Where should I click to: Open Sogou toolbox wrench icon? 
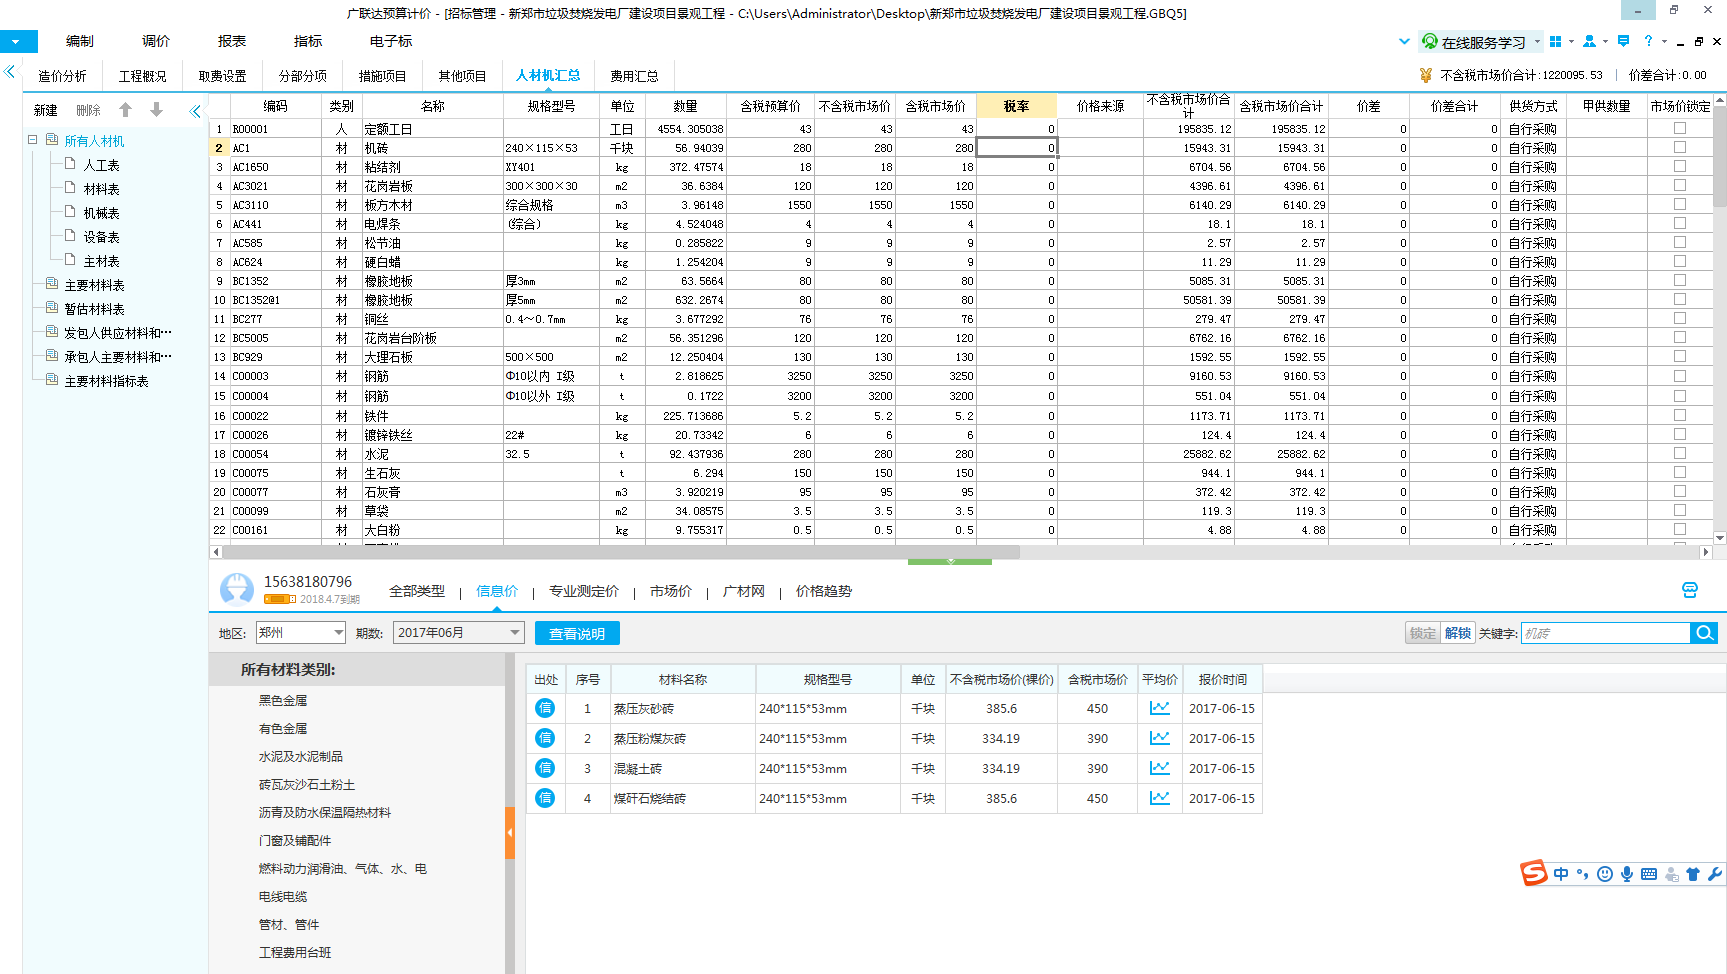1715,874
